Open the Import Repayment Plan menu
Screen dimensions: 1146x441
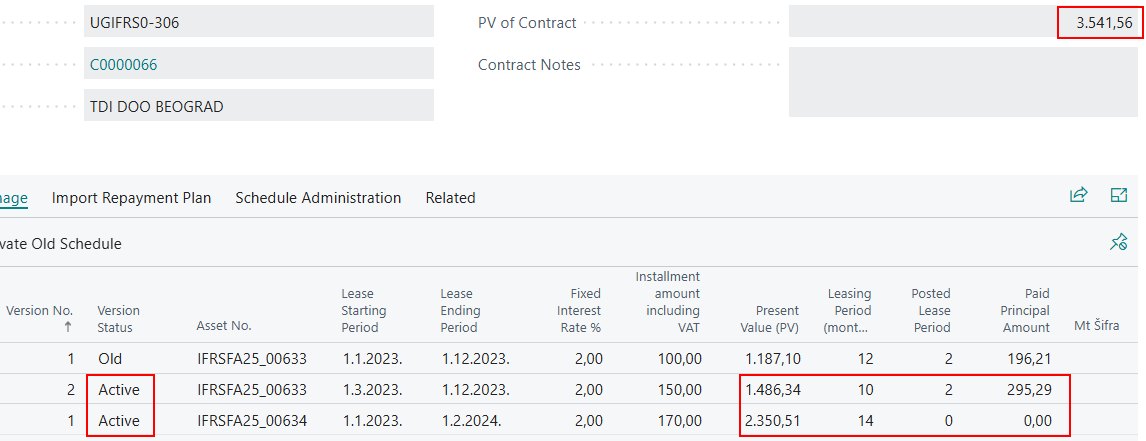point(132,197)
